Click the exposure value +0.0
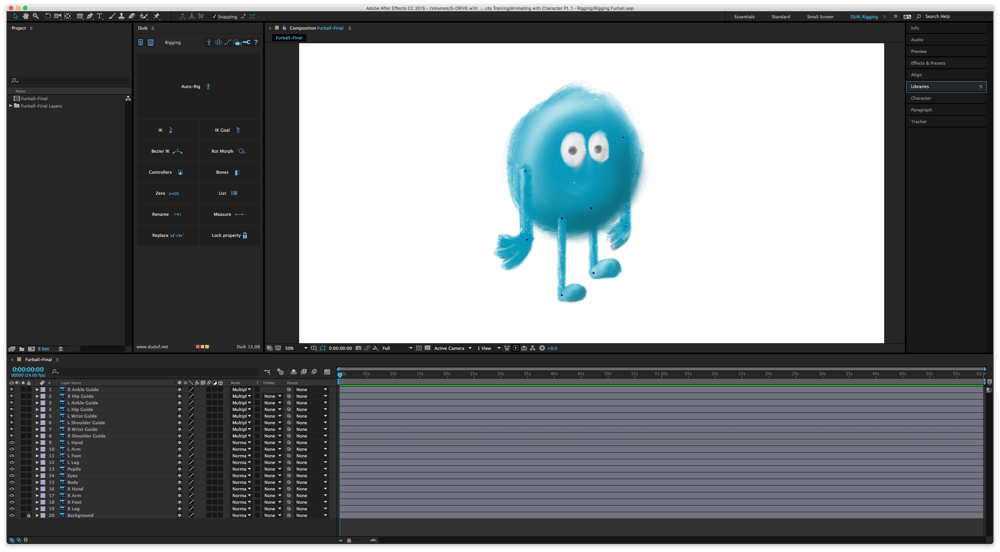The image size is (1000, 552). pyautogui.click(x=552, y=348)
